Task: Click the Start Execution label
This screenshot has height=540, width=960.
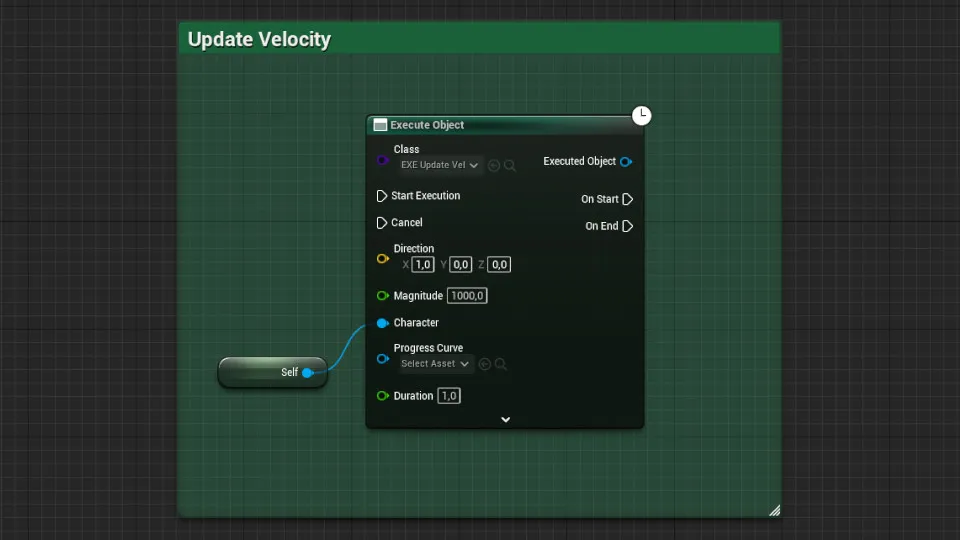Action: coord(426,196)
